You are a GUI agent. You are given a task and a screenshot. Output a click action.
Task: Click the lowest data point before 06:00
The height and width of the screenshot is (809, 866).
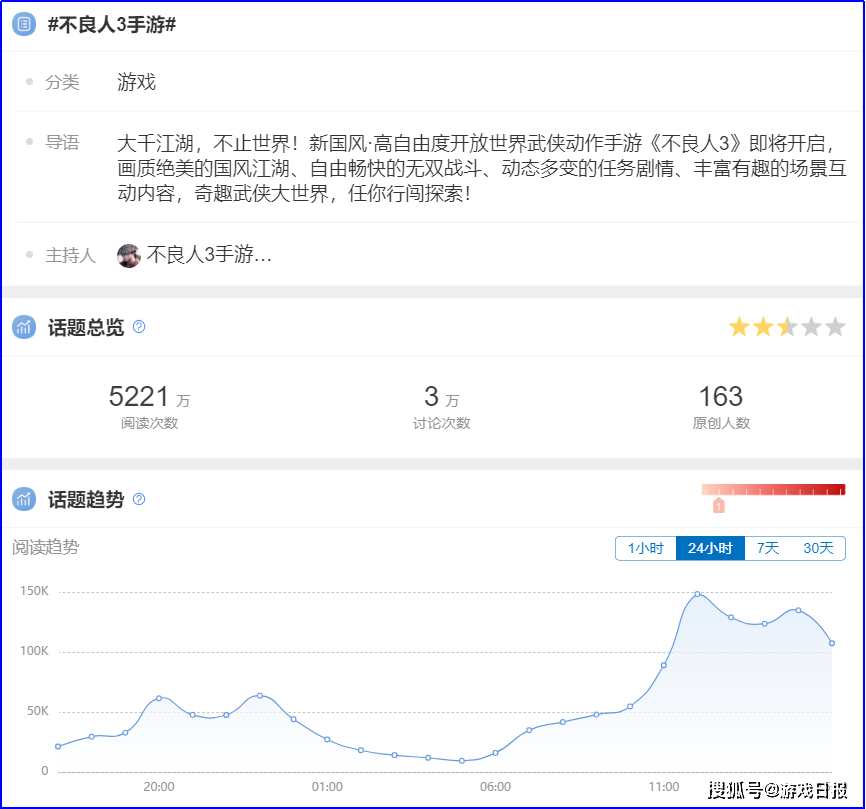point(461,761)
